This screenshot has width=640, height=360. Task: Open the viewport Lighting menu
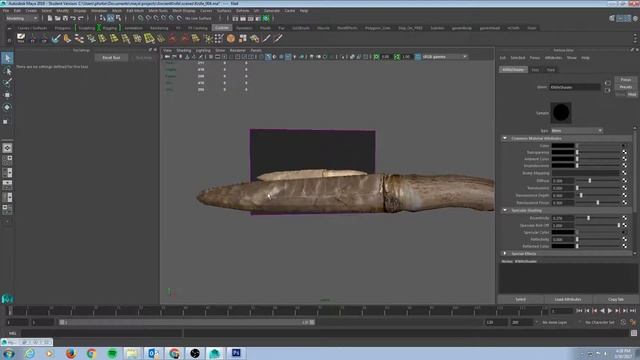pos(203,50)
